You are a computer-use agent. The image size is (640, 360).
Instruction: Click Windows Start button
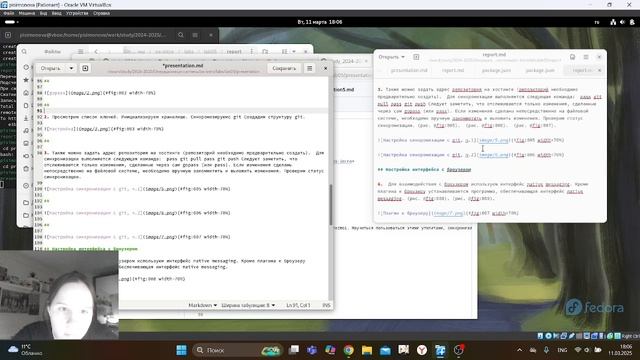pos(182,350)
